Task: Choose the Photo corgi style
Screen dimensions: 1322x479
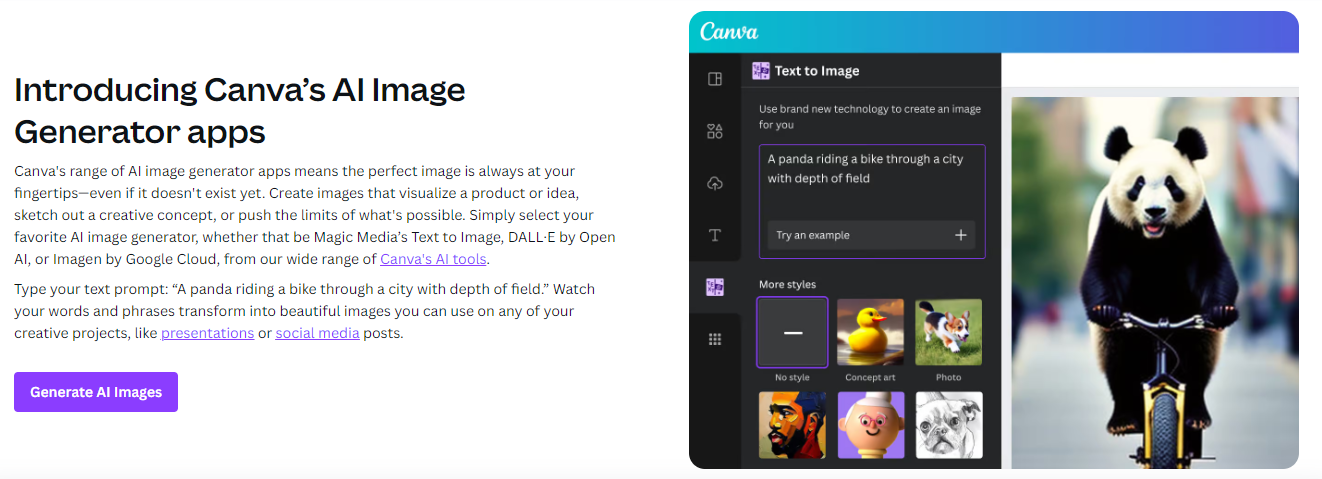Action: click(949, 332)
